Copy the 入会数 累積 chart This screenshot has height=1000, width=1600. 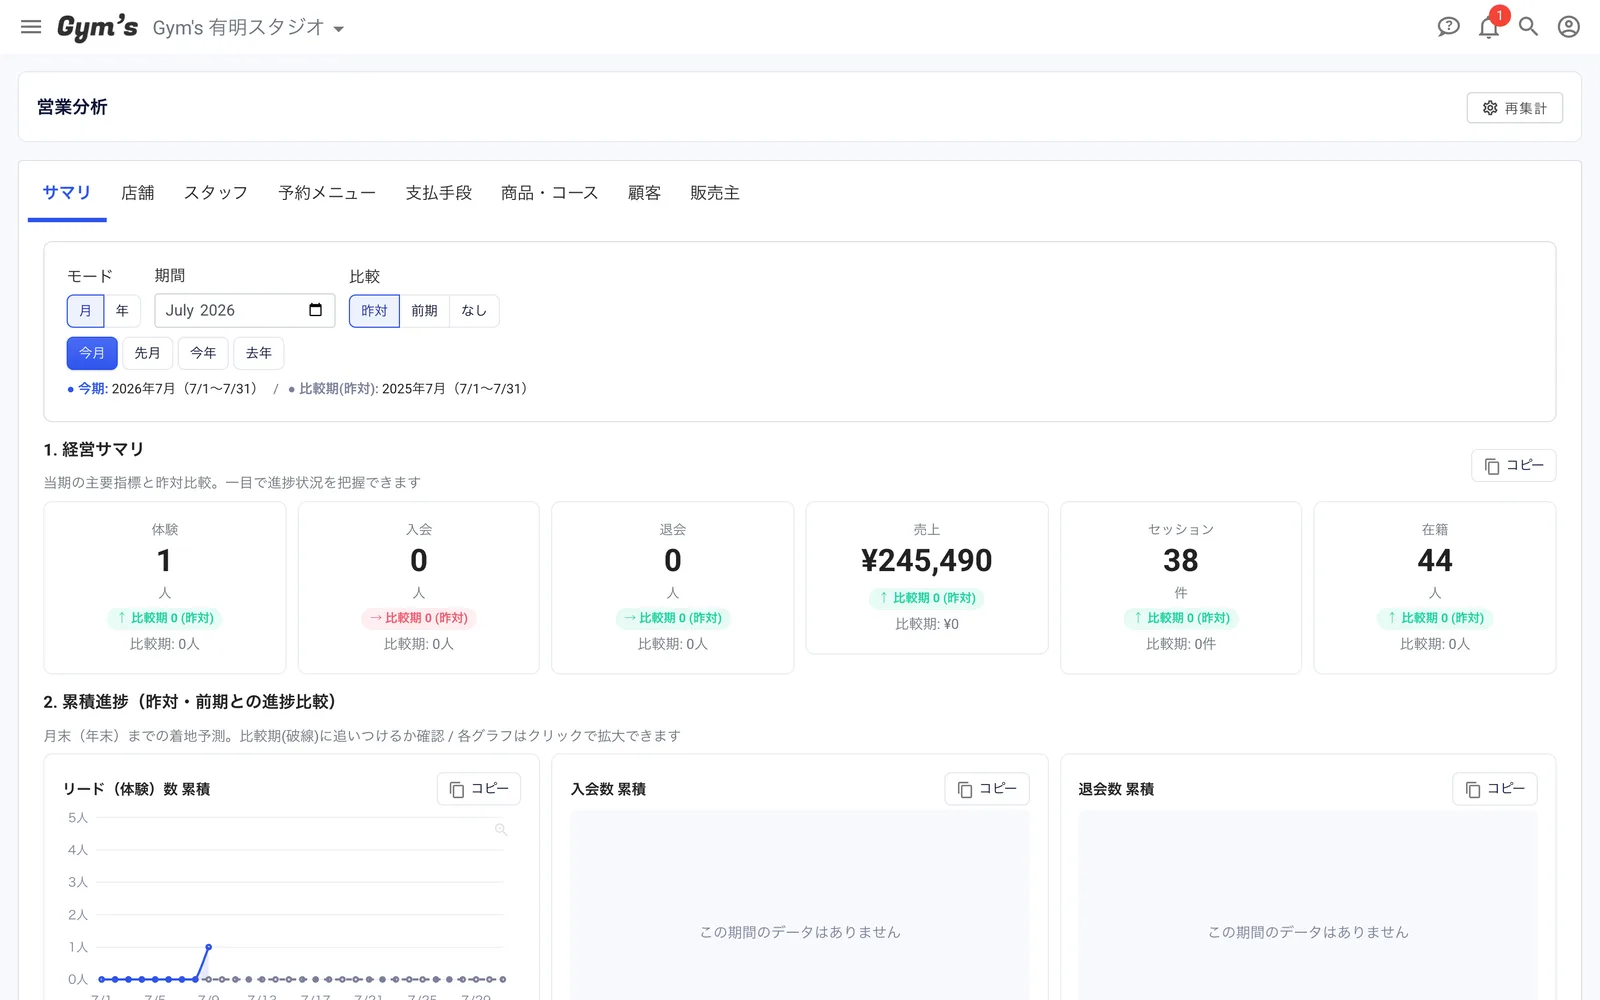coord(987,789)
